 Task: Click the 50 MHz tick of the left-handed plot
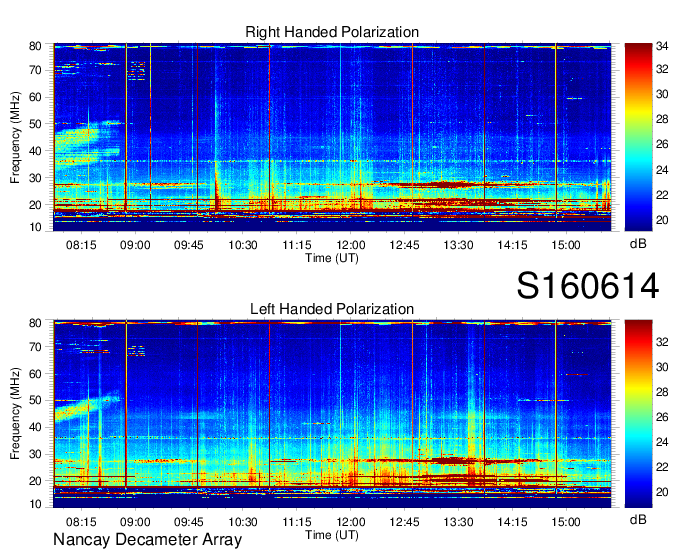coord(35,401)
